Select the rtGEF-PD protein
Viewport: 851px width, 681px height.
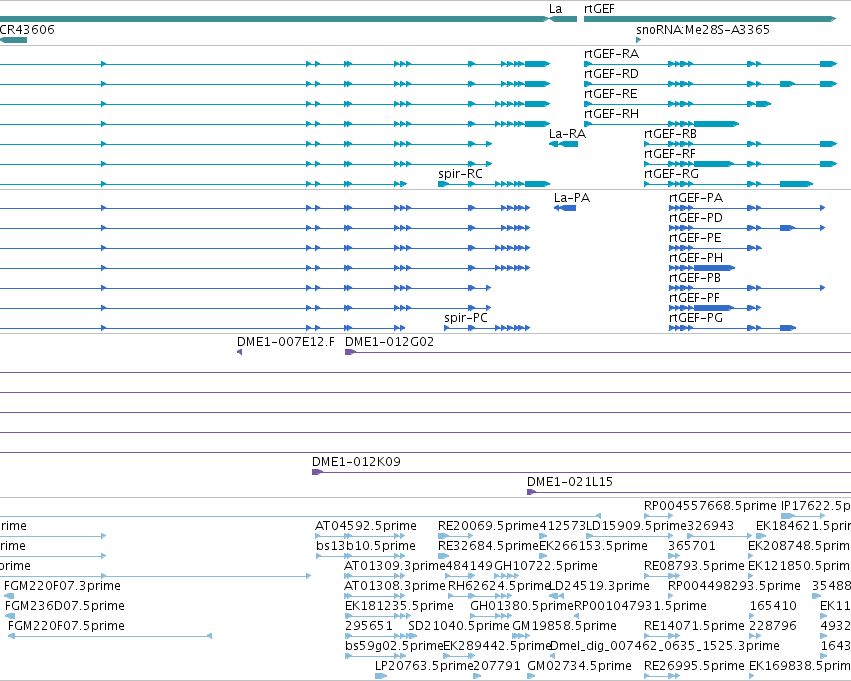pos(696,218)
